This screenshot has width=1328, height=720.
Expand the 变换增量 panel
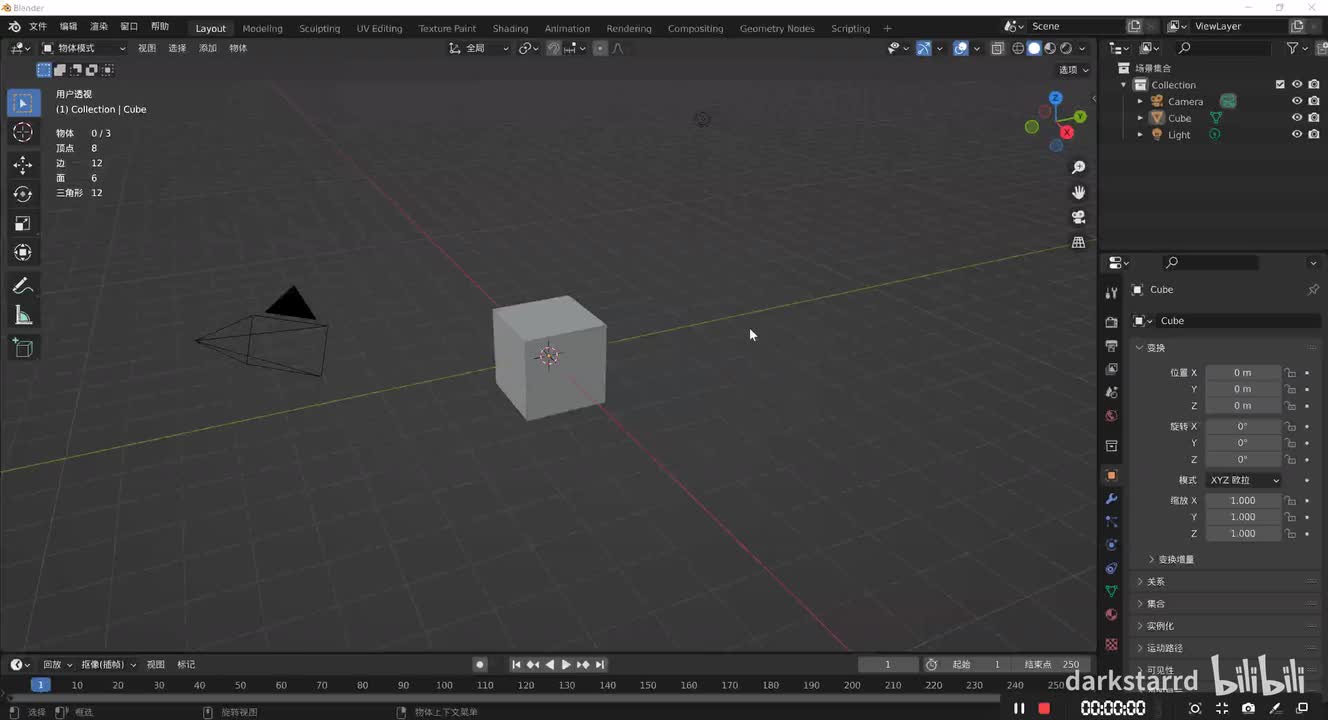pyautogui.click(x=1177, y=560)
